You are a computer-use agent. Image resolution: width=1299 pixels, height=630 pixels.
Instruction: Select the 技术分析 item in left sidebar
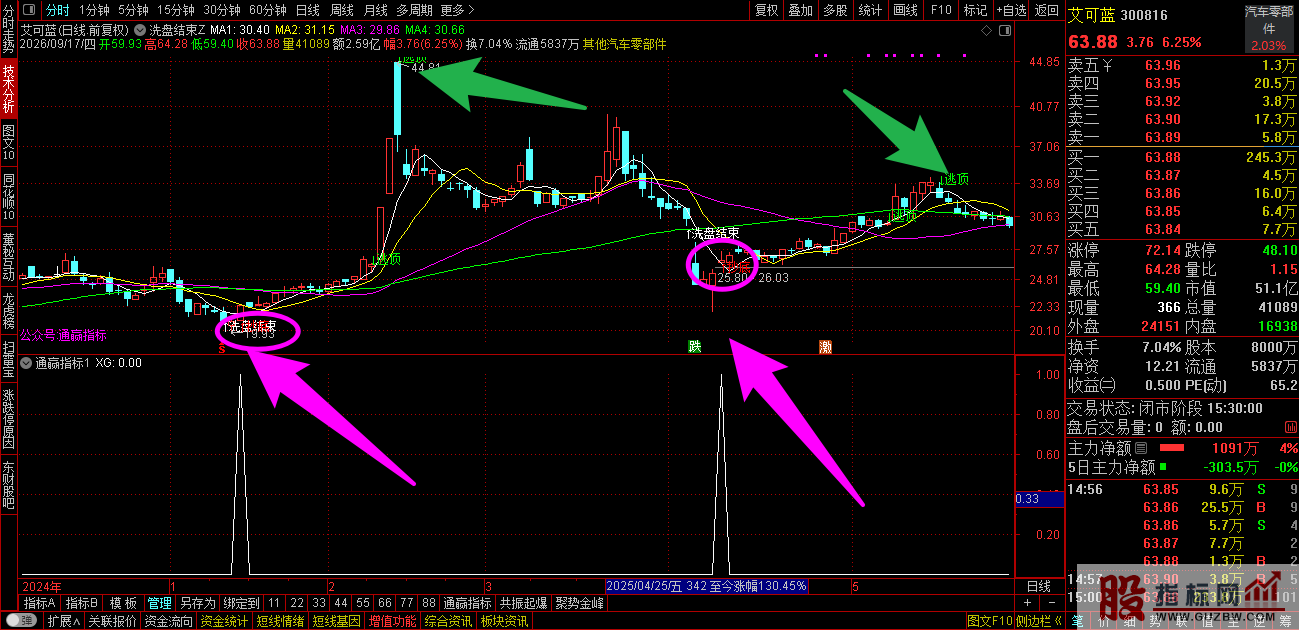point(8,88)
